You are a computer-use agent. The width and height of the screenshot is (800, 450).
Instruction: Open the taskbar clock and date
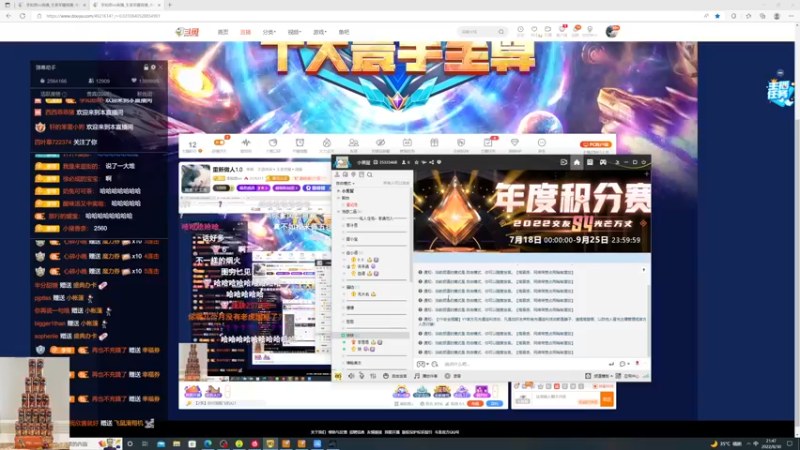click(771, 444)
